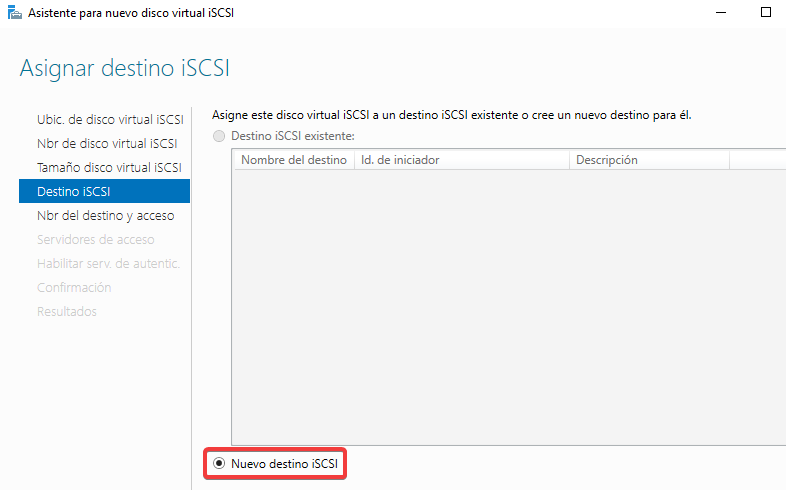Click the 'Resultados' step in sidebar
786x490 pixels.
[67, 311]
